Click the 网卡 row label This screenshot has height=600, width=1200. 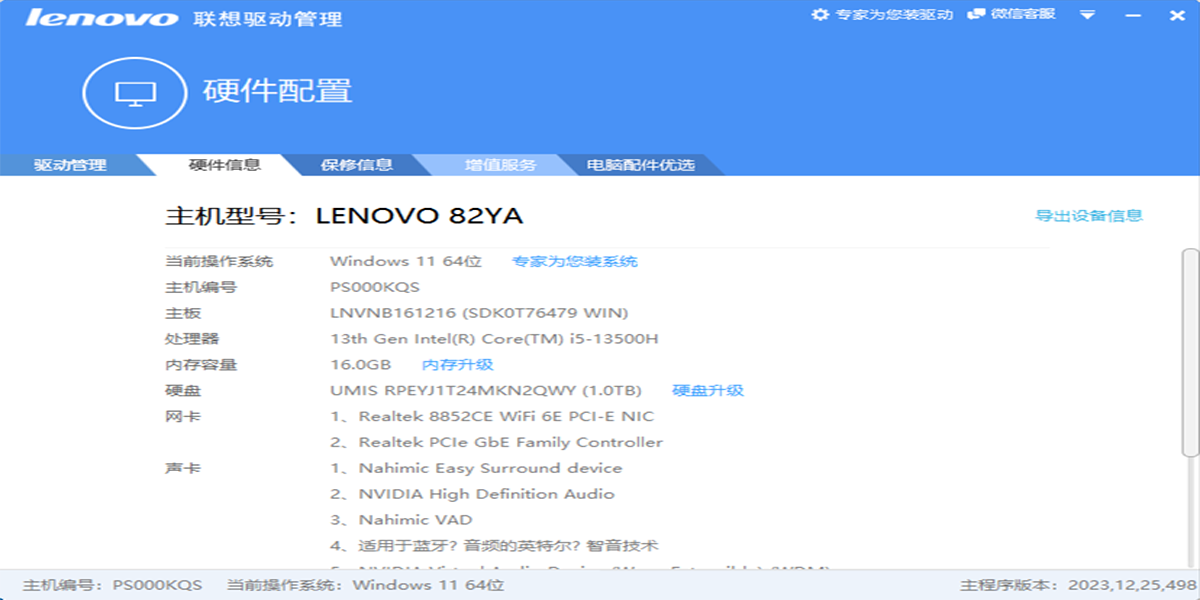click(183, 417)
